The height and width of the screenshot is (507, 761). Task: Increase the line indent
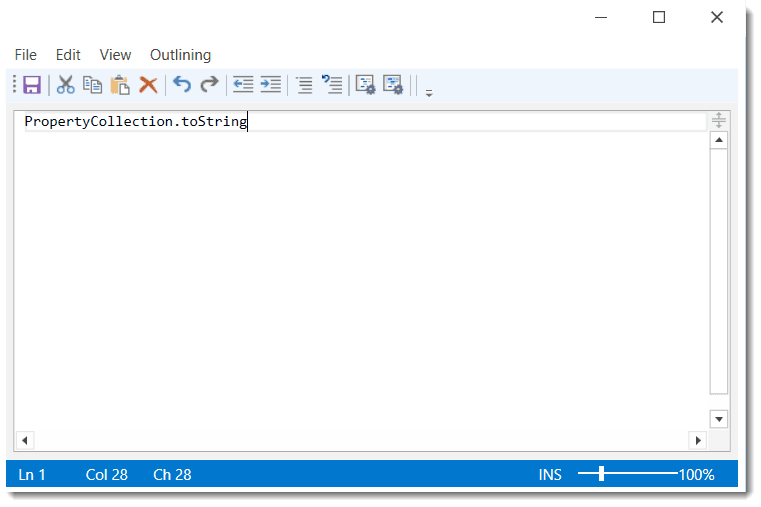coord(270,85)
